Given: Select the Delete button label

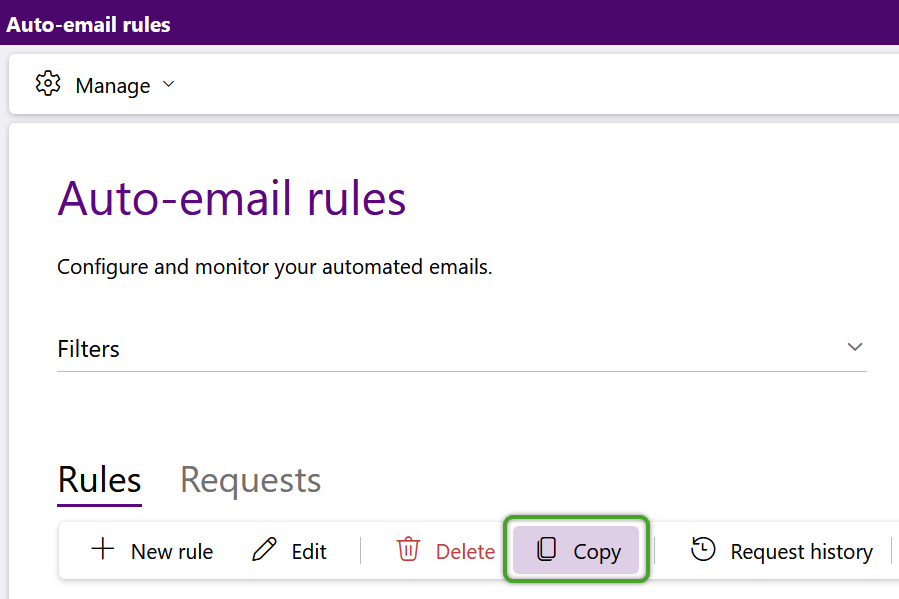Looking at the screenshot, I should pyautogui.click(x=466, y=551).
